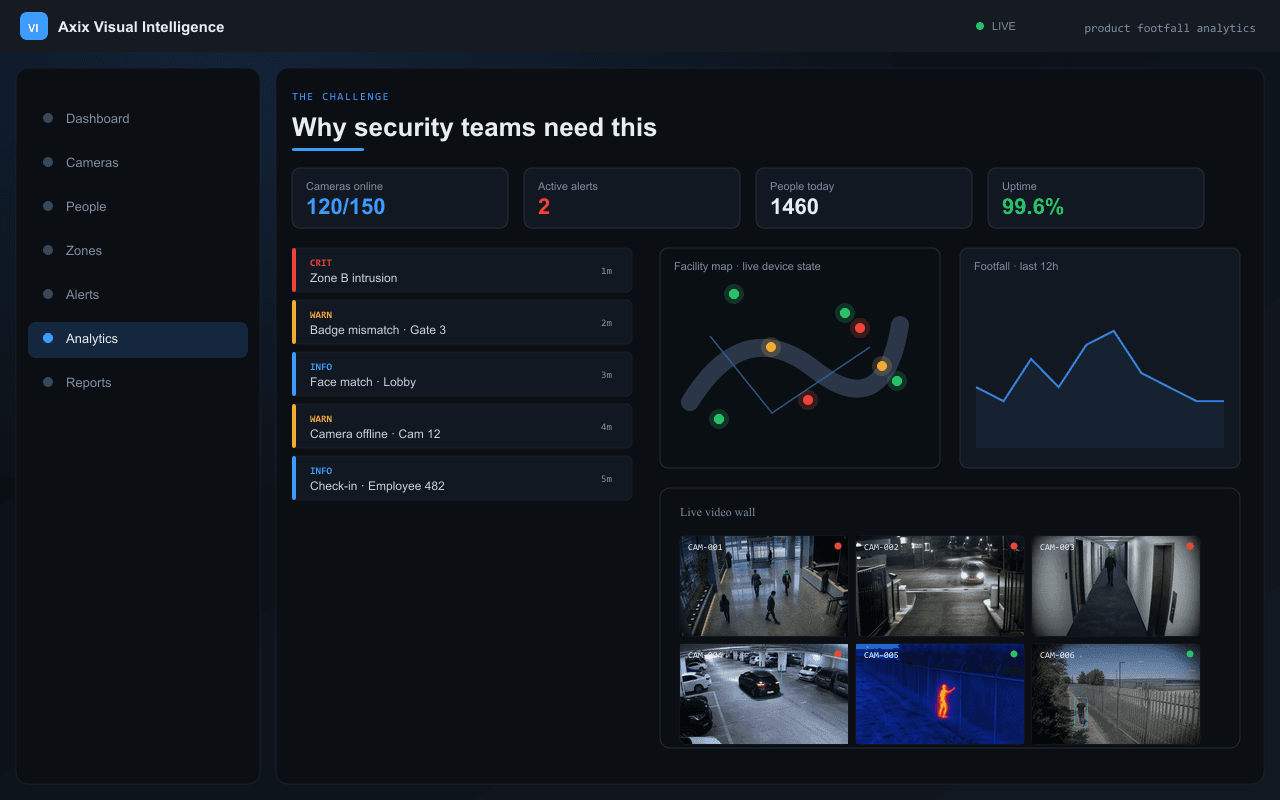
Task: Open the Cameras online 120/150 card
Action: 400,198
